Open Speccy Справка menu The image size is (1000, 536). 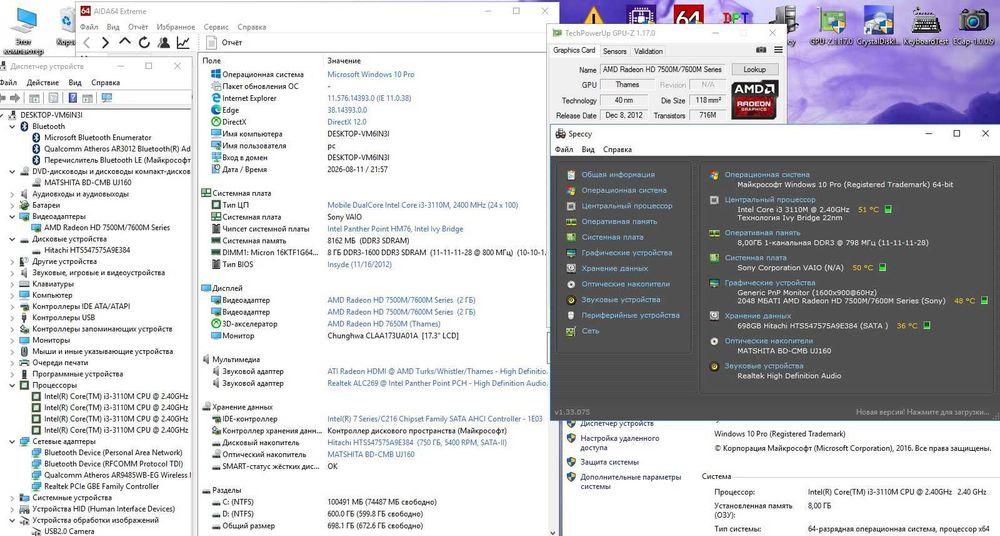pos(617,149)
